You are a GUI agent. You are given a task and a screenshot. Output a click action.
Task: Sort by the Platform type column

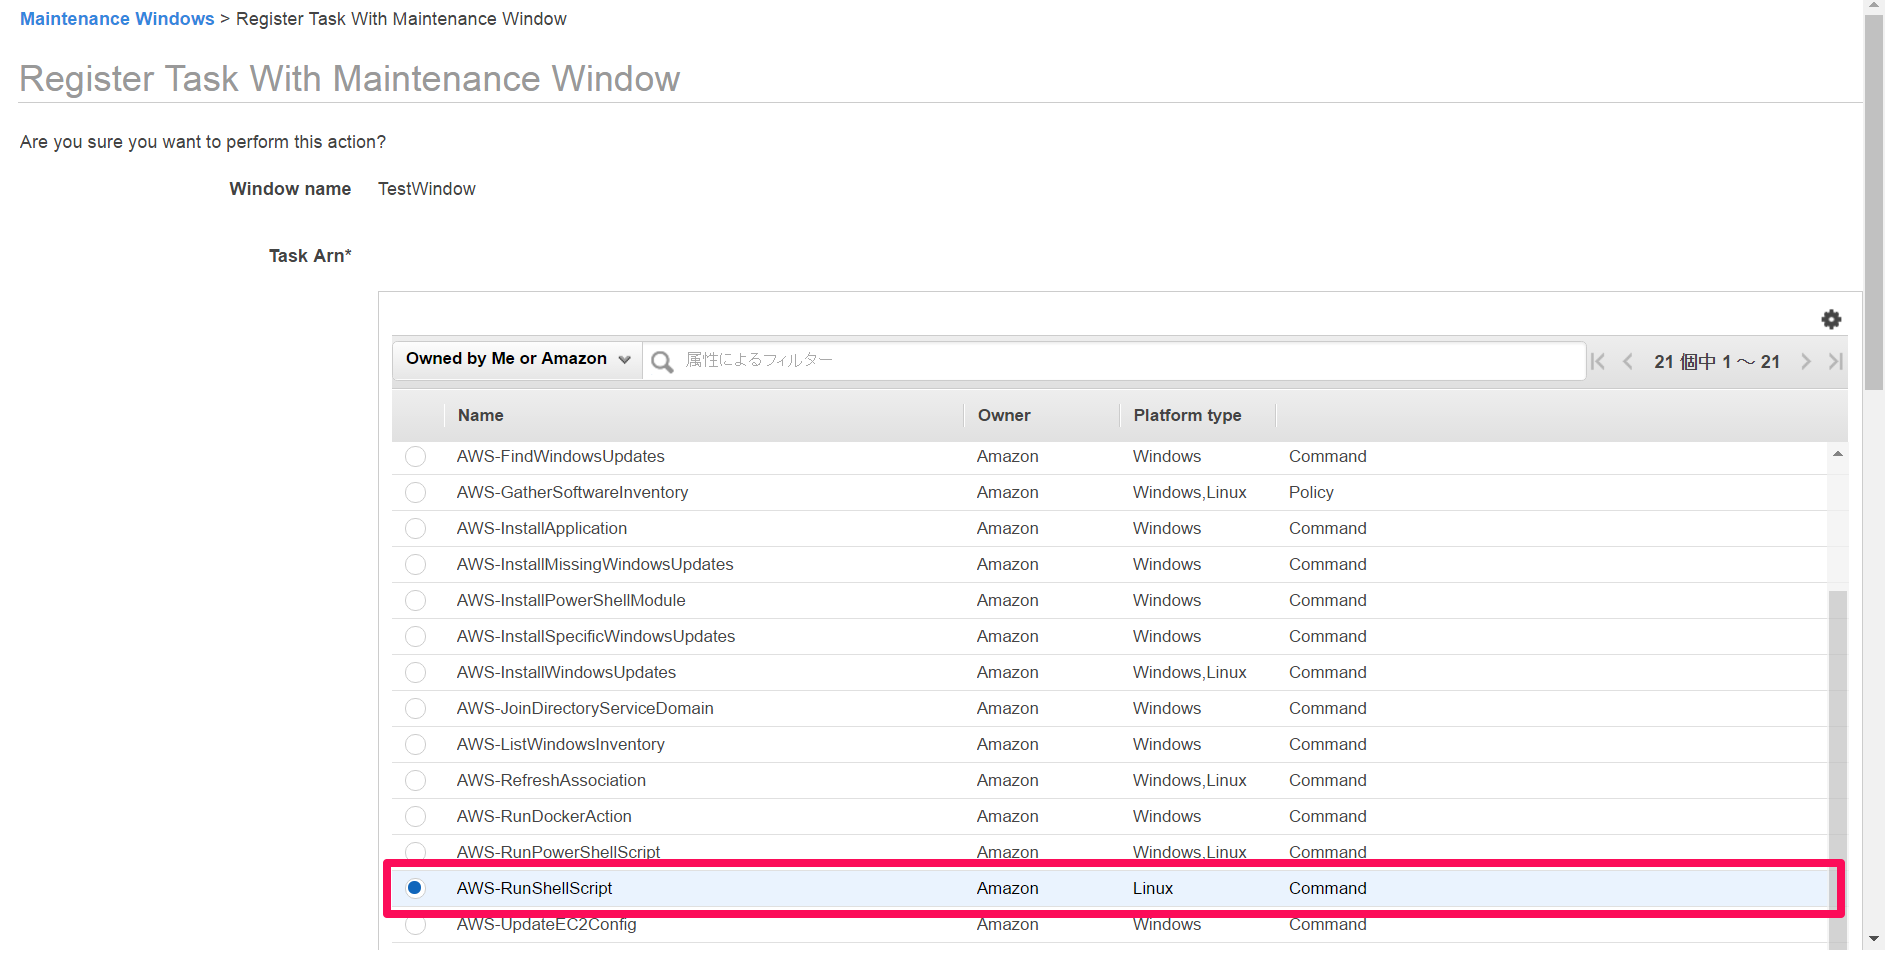[x=1187, y=415]
